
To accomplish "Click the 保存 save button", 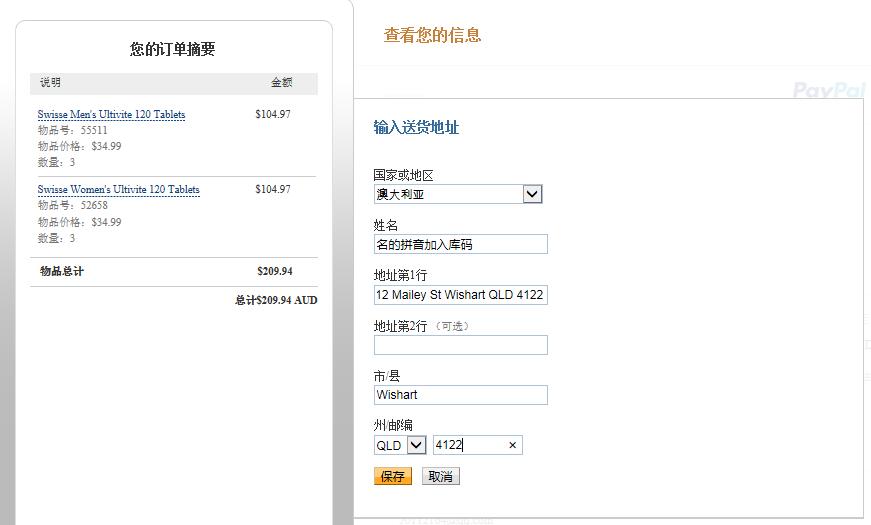I will (x=393, y=476).
